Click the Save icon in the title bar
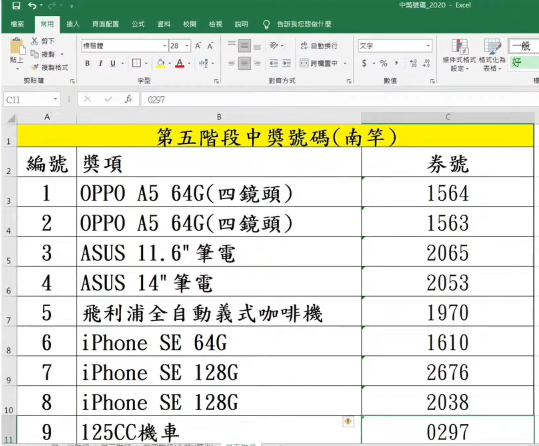Screen dimensions: 539x446 16,6
